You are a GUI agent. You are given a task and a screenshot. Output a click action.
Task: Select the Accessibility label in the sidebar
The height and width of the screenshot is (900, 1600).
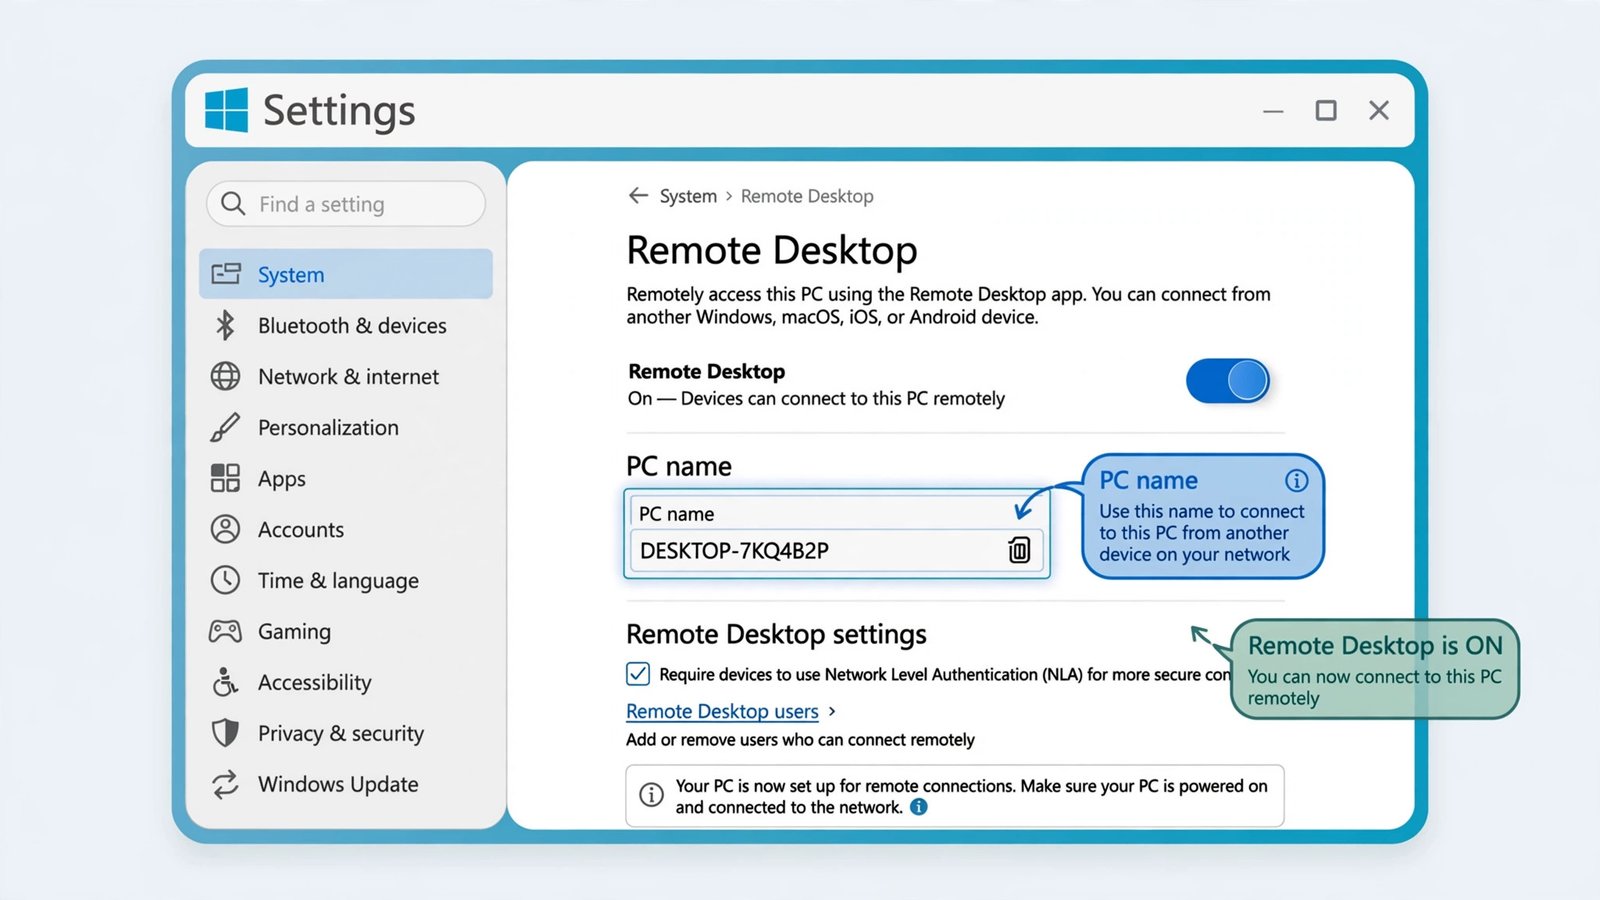tap(315, 683)
